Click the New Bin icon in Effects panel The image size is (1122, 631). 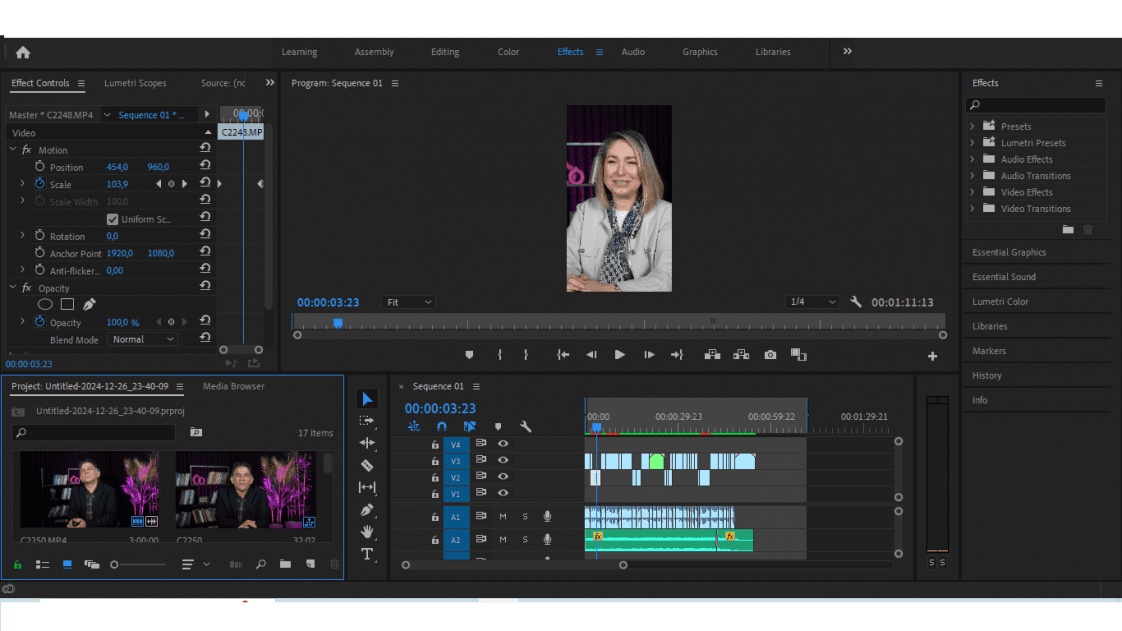point(1068,230)
